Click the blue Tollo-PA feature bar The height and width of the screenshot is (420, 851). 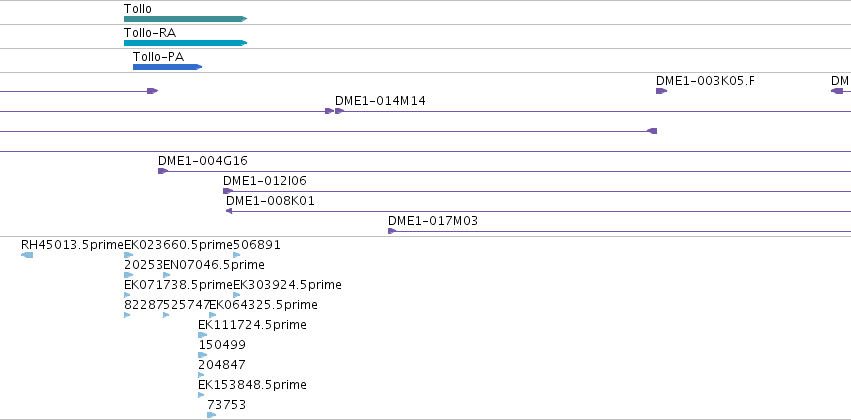coord(167,67)
